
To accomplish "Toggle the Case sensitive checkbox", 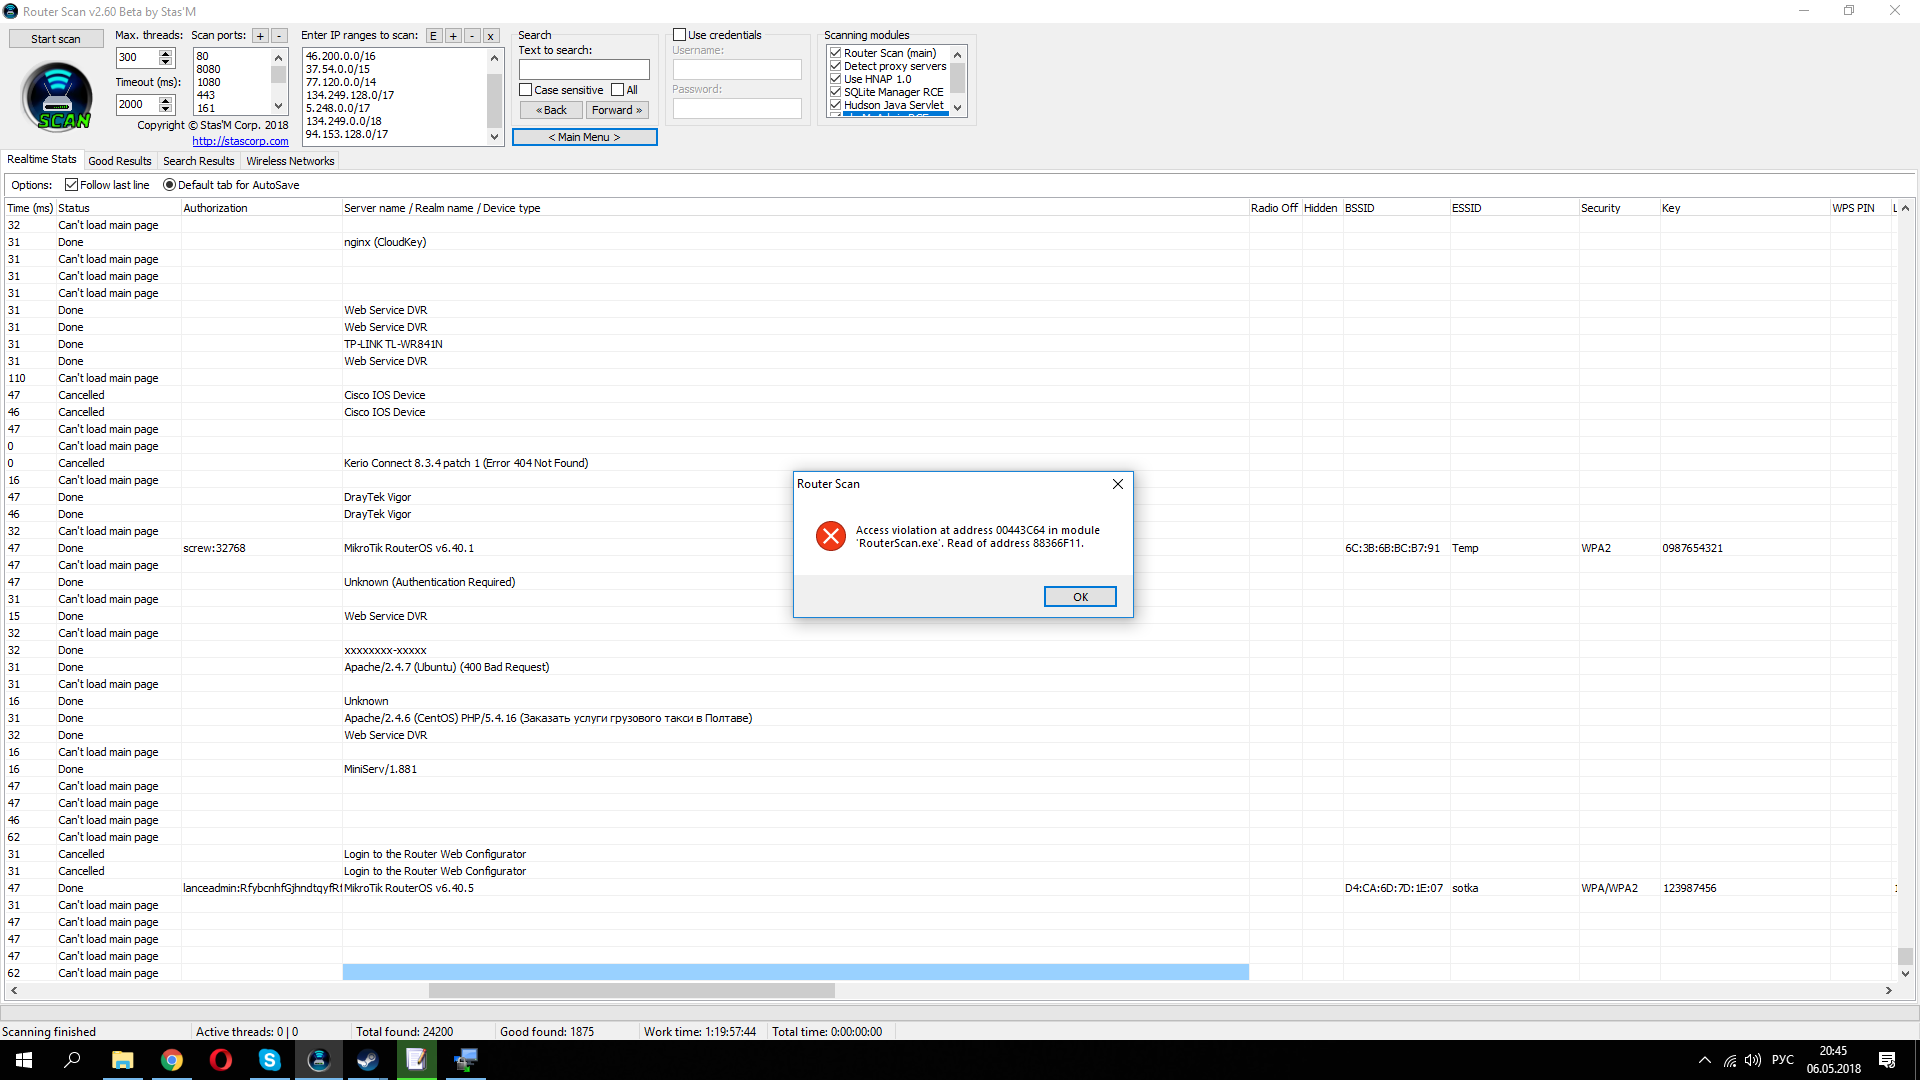I will (x=526, y=90).
